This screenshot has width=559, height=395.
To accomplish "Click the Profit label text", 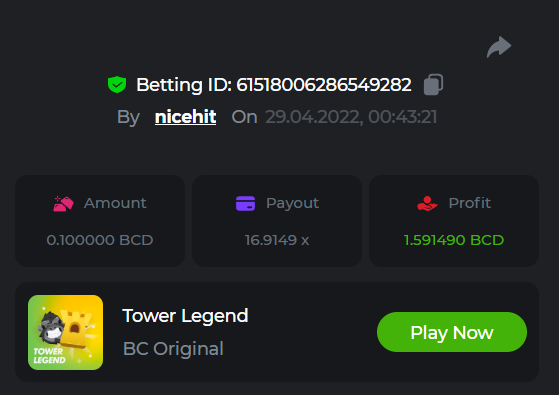I will click(470, 203).
